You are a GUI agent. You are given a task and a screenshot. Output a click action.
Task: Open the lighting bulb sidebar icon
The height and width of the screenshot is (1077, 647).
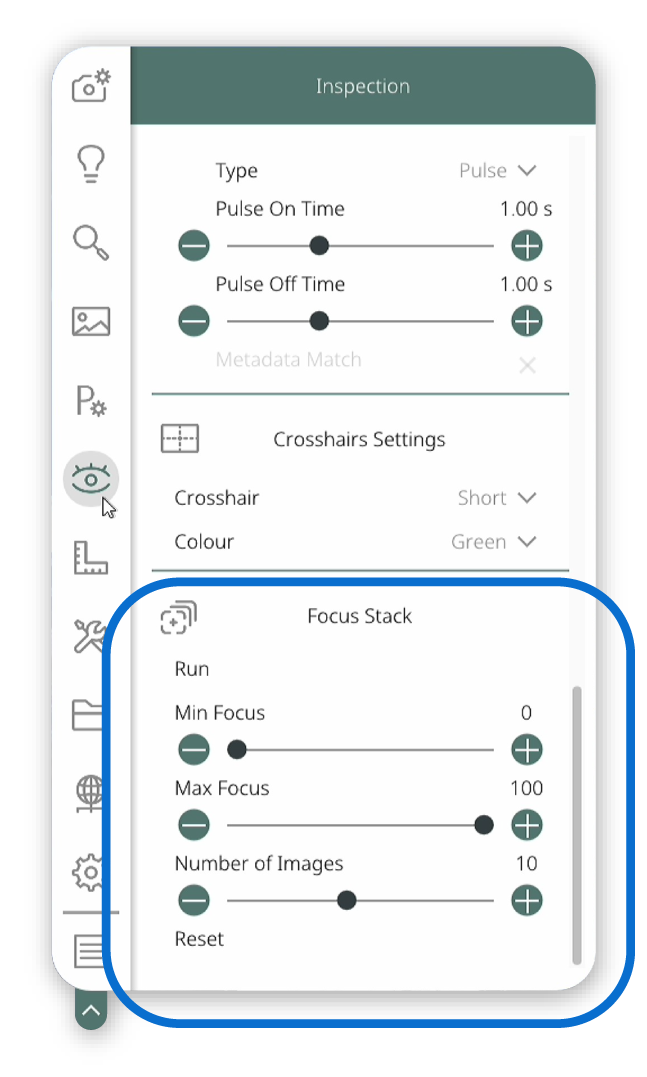point(91,164)
